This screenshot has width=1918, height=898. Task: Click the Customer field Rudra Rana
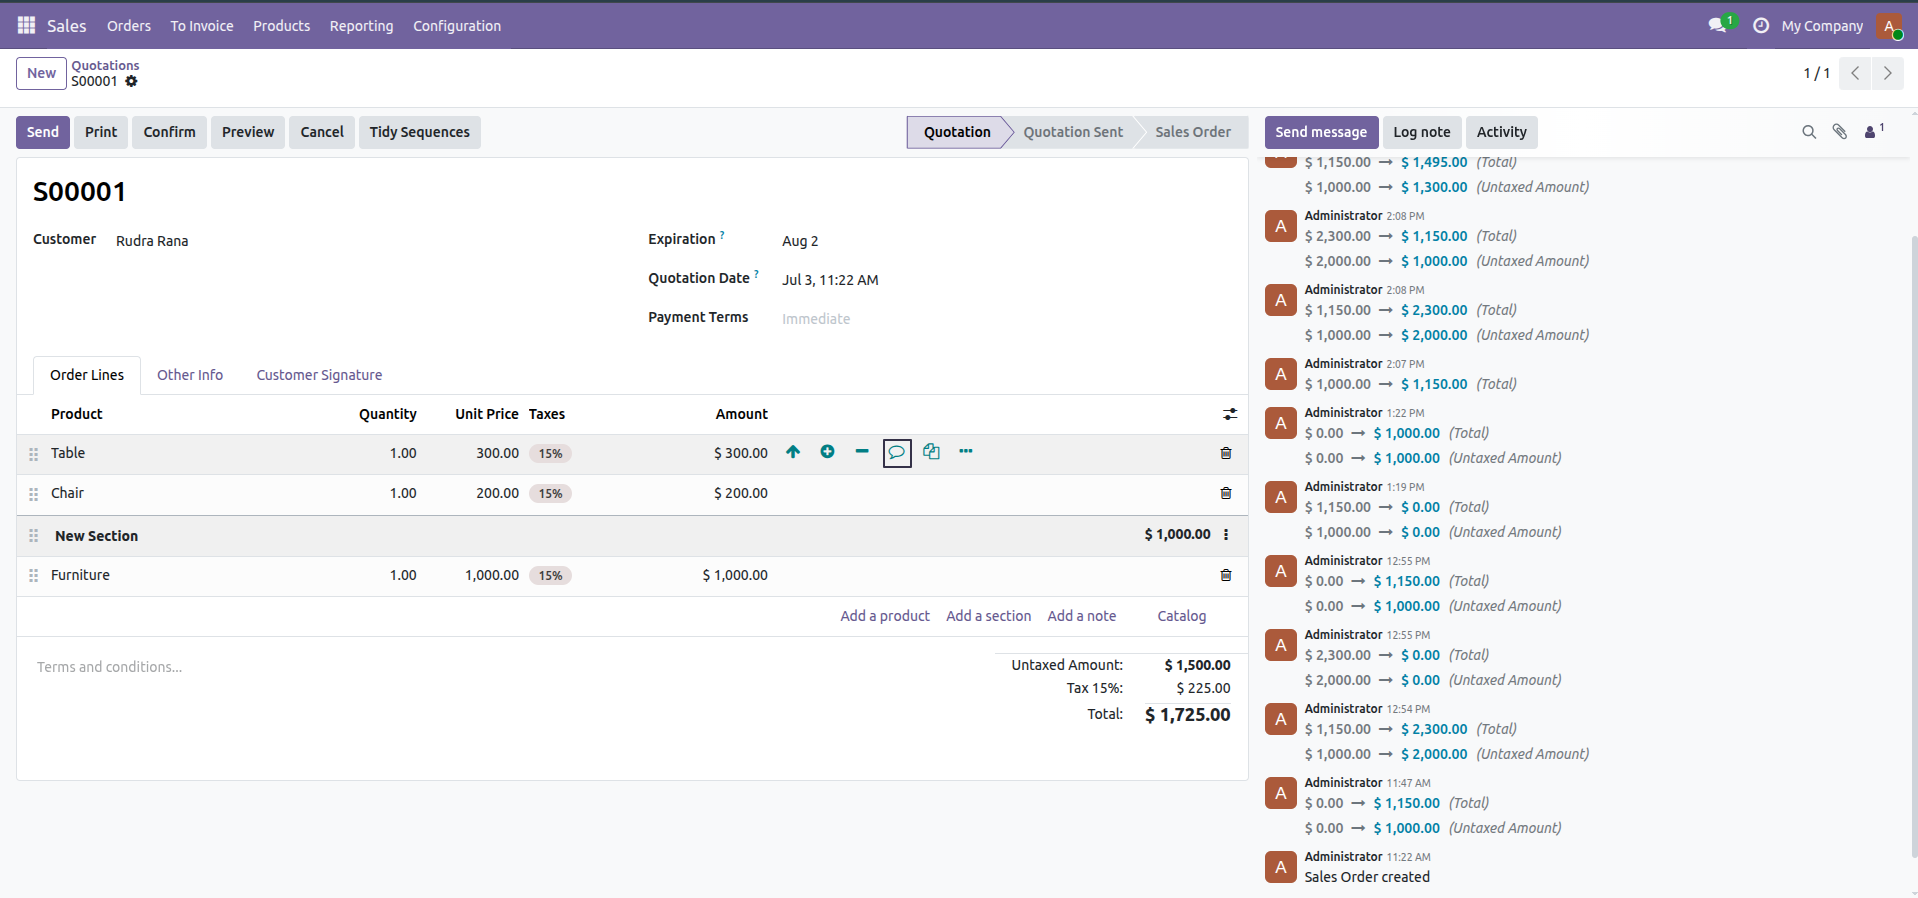coord(152,241)
